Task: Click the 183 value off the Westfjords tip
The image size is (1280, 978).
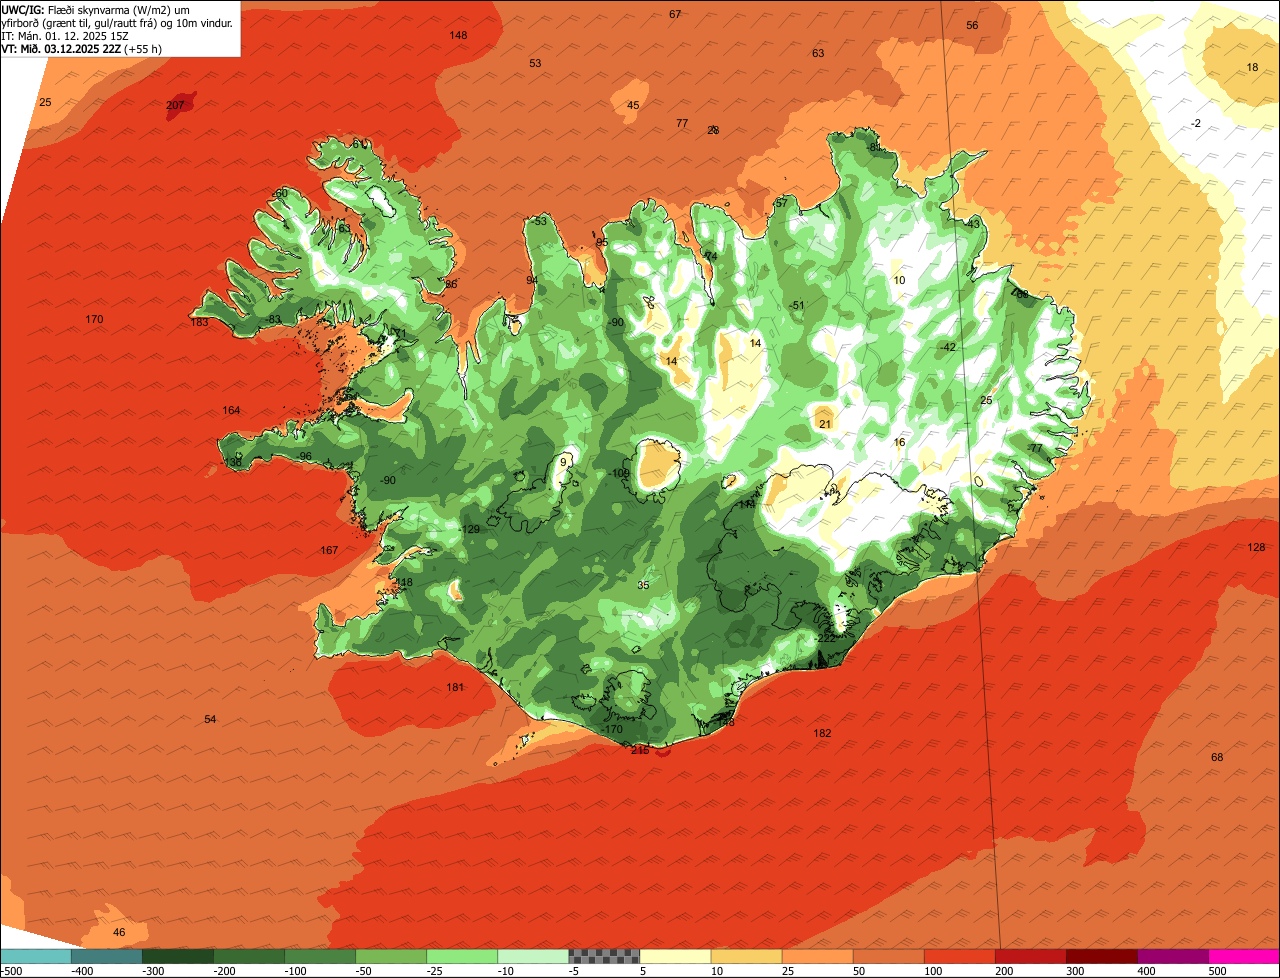Action: (199, 322)
